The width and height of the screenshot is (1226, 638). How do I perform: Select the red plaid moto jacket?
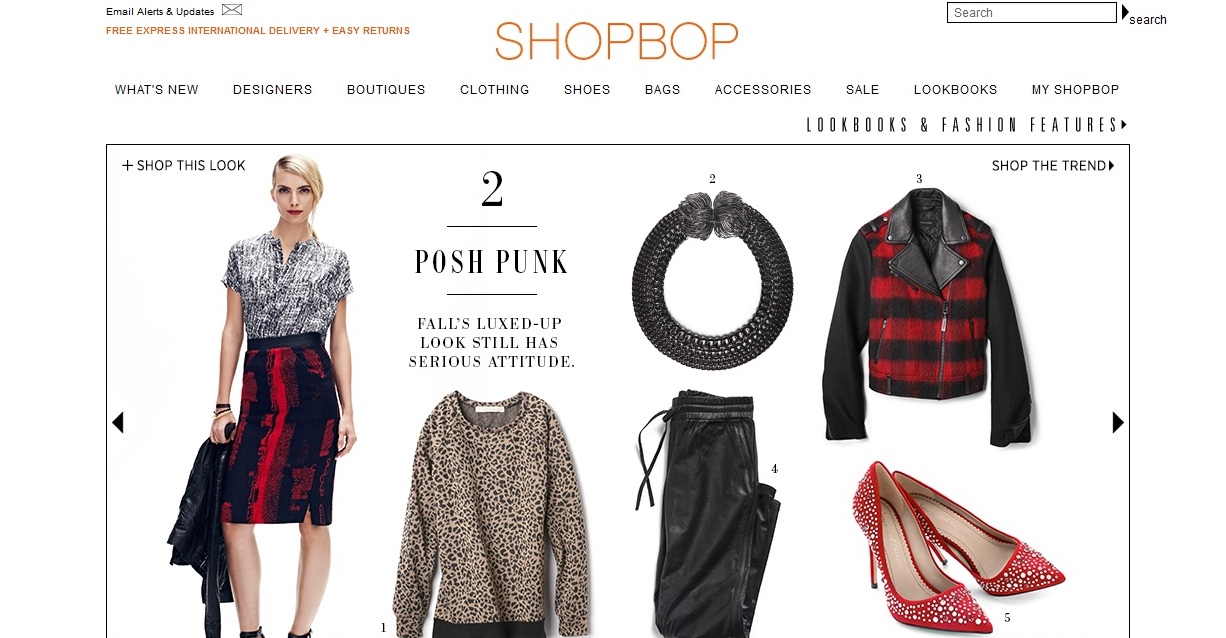coord(930,316)
